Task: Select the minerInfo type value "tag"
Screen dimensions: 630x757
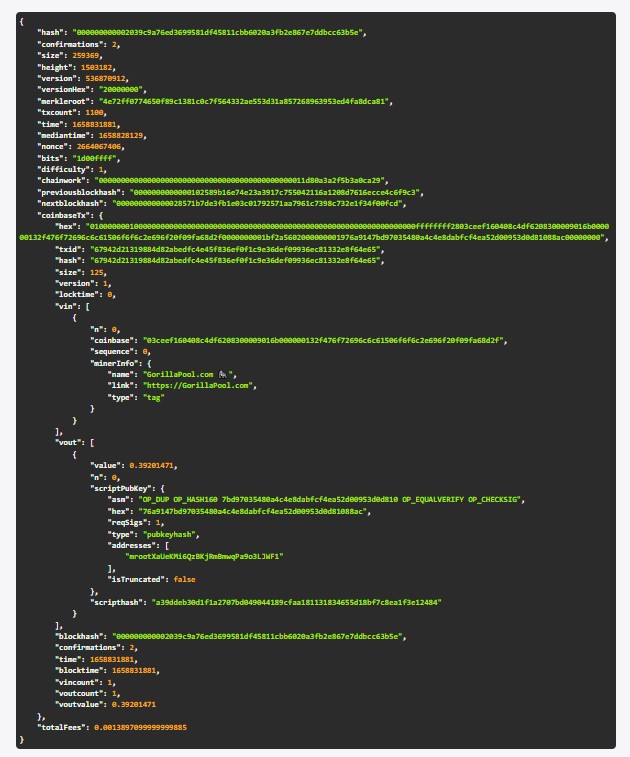Action: click(x=154, y=397)
